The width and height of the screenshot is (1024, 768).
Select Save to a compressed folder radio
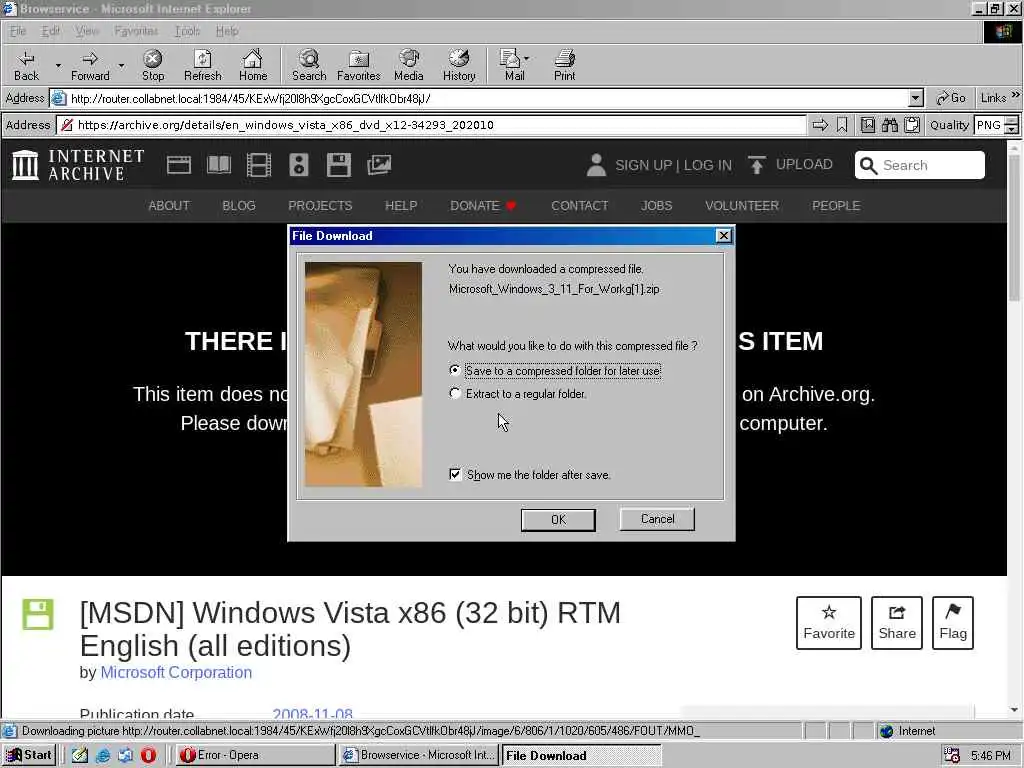click(x=455, y=370)
